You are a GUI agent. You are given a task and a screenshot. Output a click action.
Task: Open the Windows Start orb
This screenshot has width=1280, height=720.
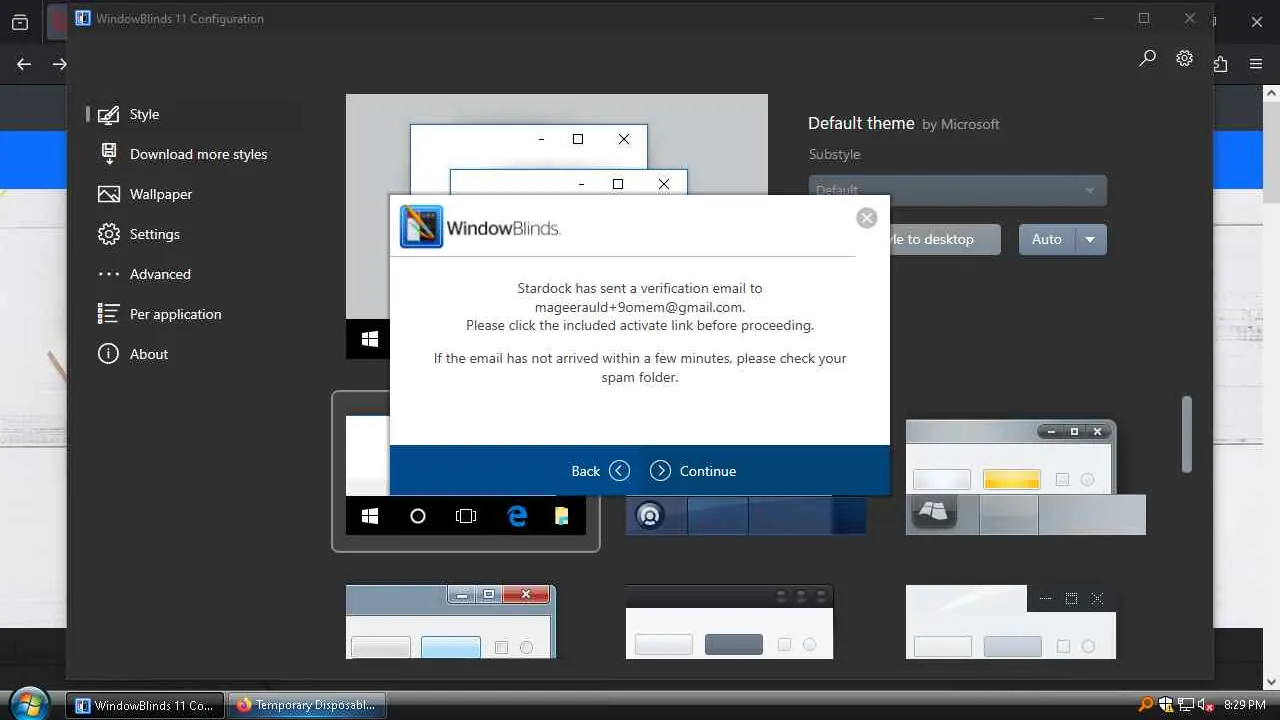coord(29,704)
